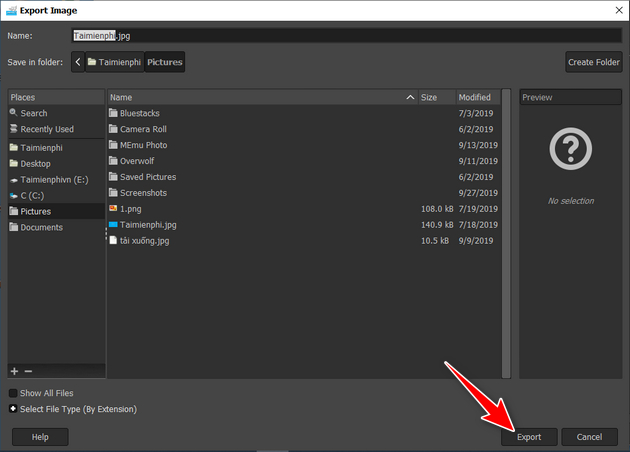630x452 pixels.
Task: Click the Preview panel header
Action: 571,97
